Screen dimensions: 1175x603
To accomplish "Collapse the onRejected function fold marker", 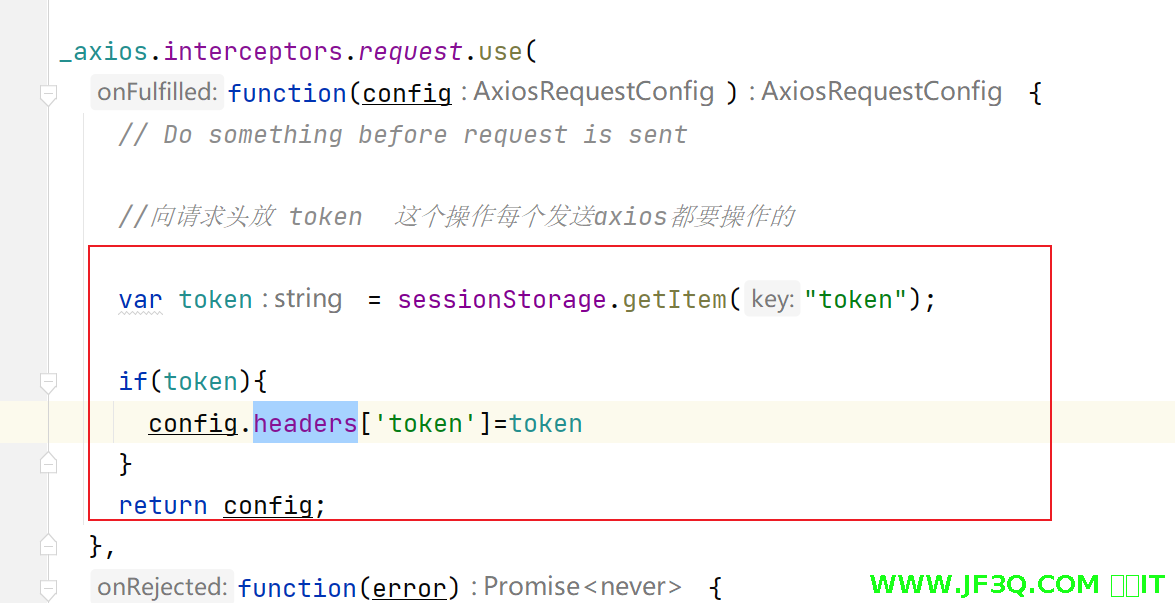I will pos(48,588).
